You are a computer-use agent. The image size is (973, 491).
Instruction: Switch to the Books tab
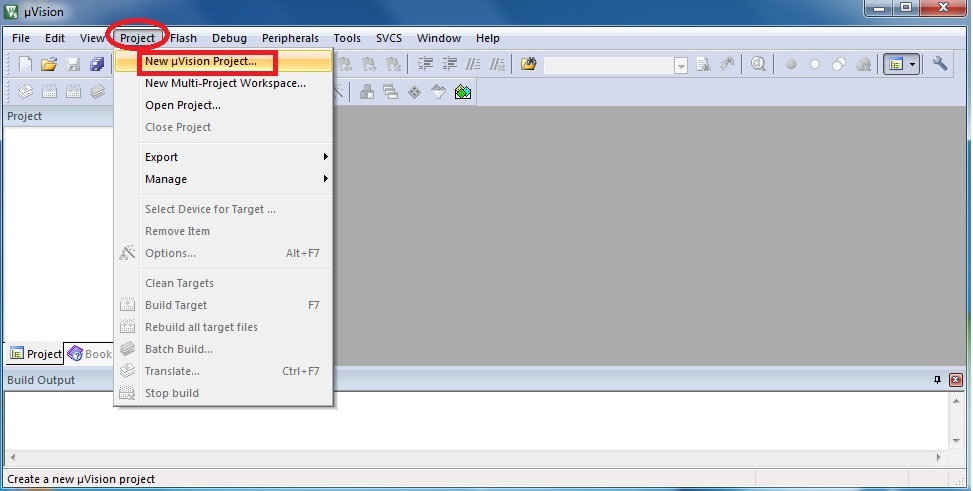(89, 354)
